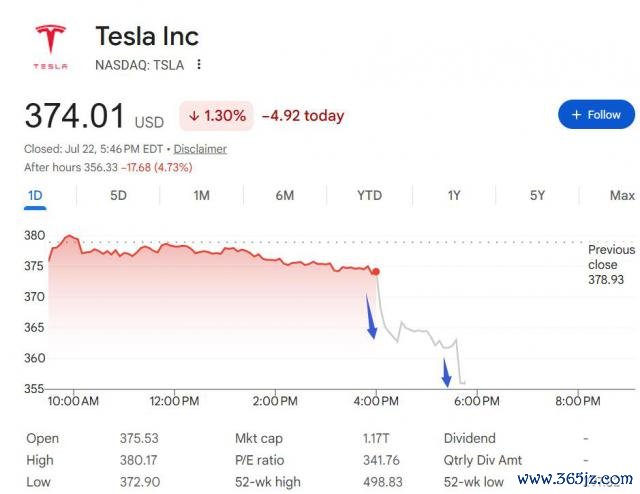Click the lower blue arrow near 6:00 PM
Viewport: 640px width, 494px height.
(x=447, y=372)
